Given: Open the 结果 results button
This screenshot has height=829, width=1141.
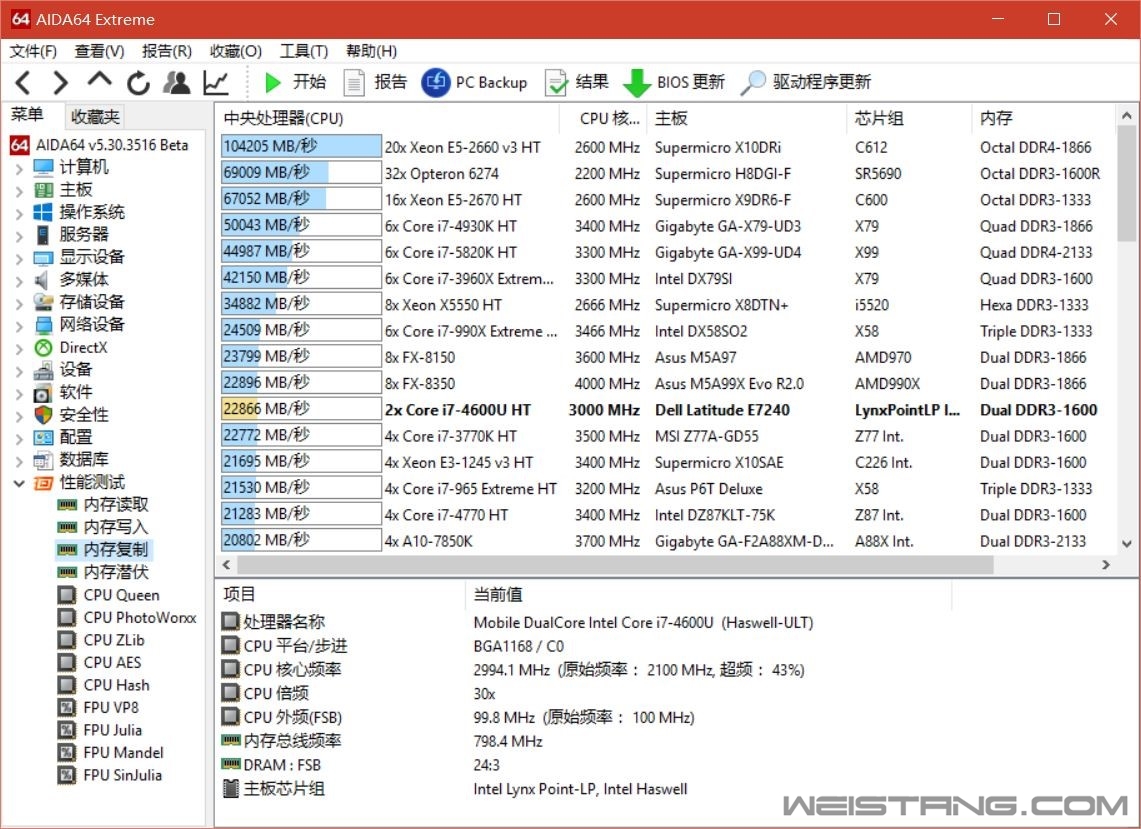Looking at the screenshot, I should (576, 82).
